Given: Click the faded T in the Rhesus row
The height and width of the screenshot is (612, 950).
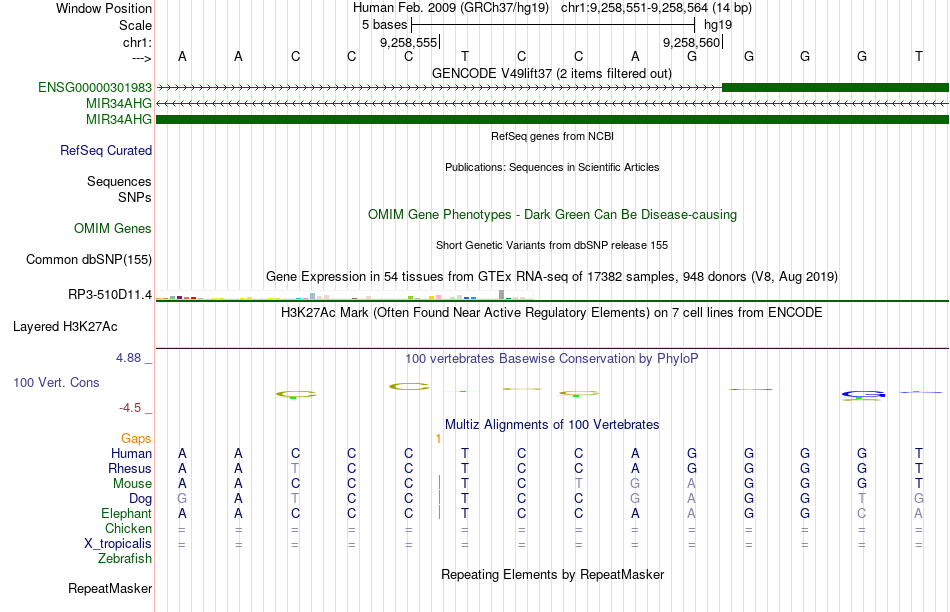Looking at the screenshot, I should pyautogui.click(x=294, y=468).
